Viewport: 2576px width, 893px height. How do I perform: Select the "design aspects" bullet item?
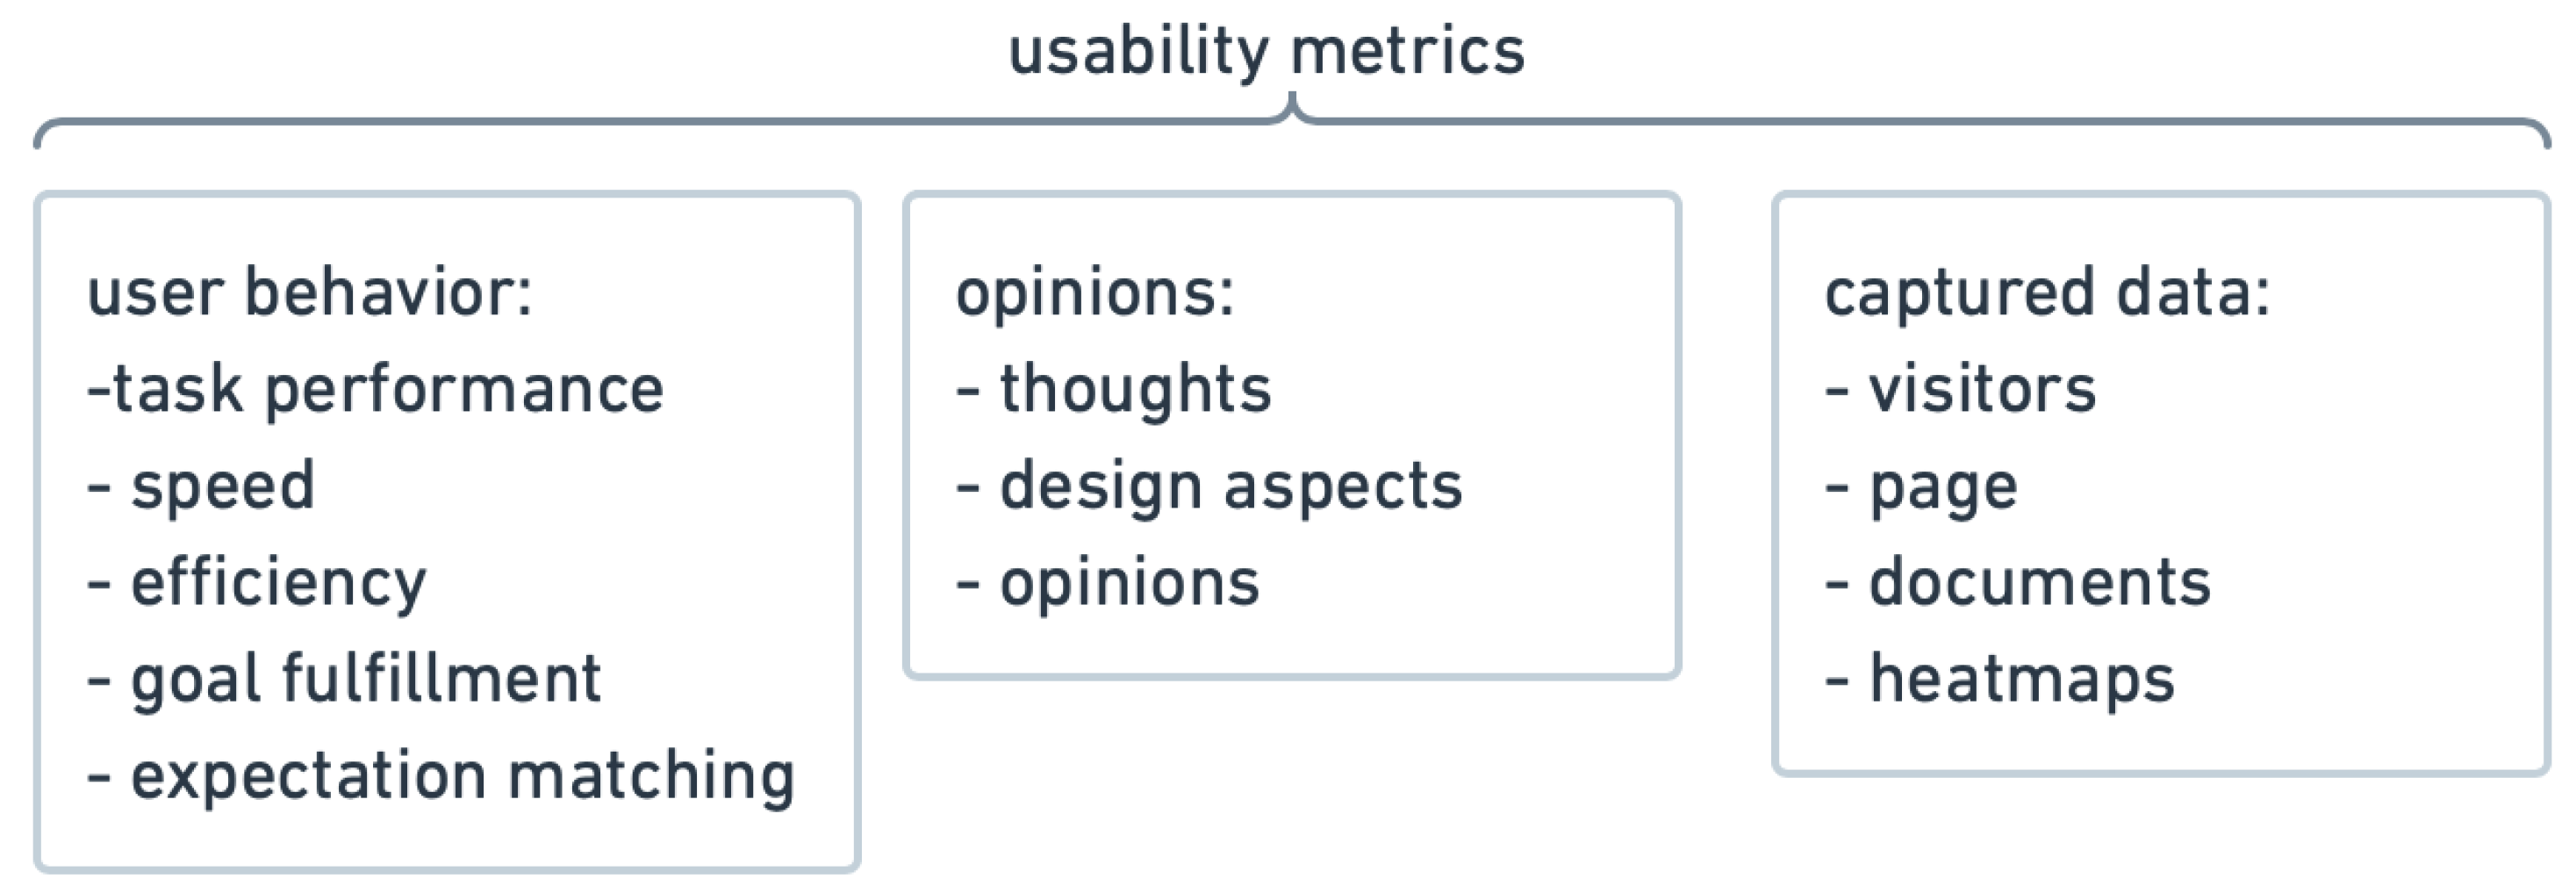[1230, 487]
